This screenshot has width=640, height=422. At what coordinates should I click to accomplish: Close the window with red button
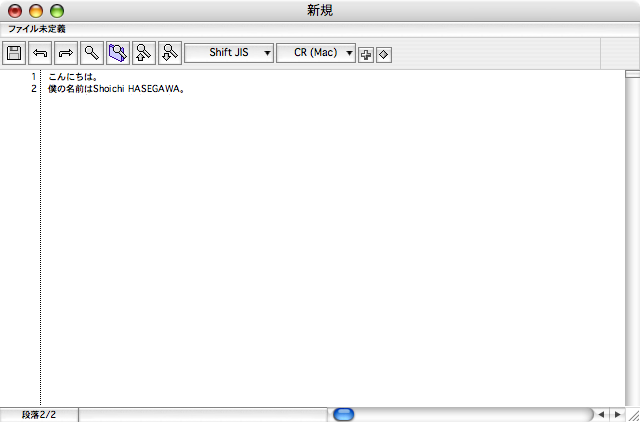15,11
